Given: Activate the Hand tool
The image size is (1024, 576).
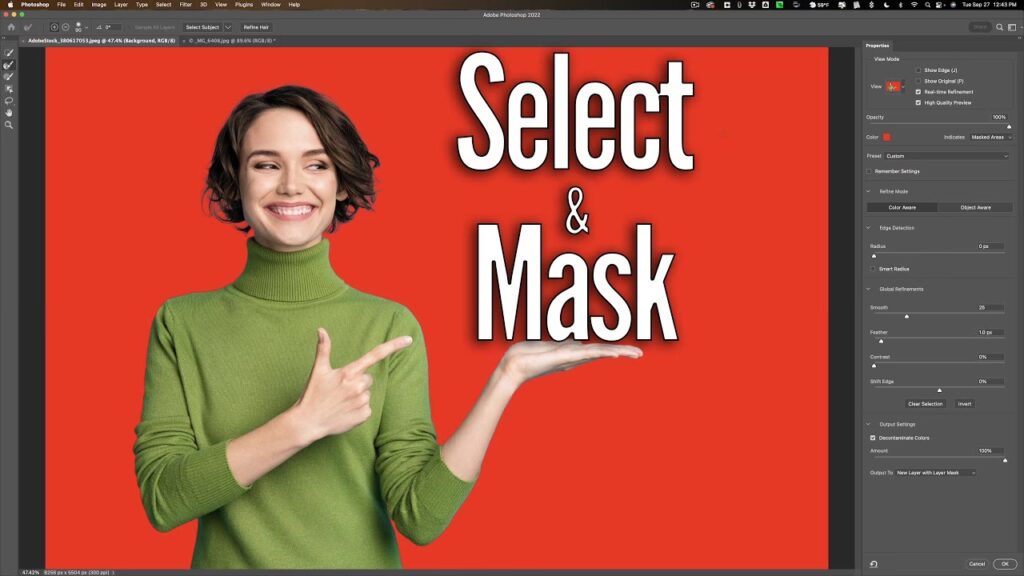Looking at the screenshot, I should coord(9,113).
